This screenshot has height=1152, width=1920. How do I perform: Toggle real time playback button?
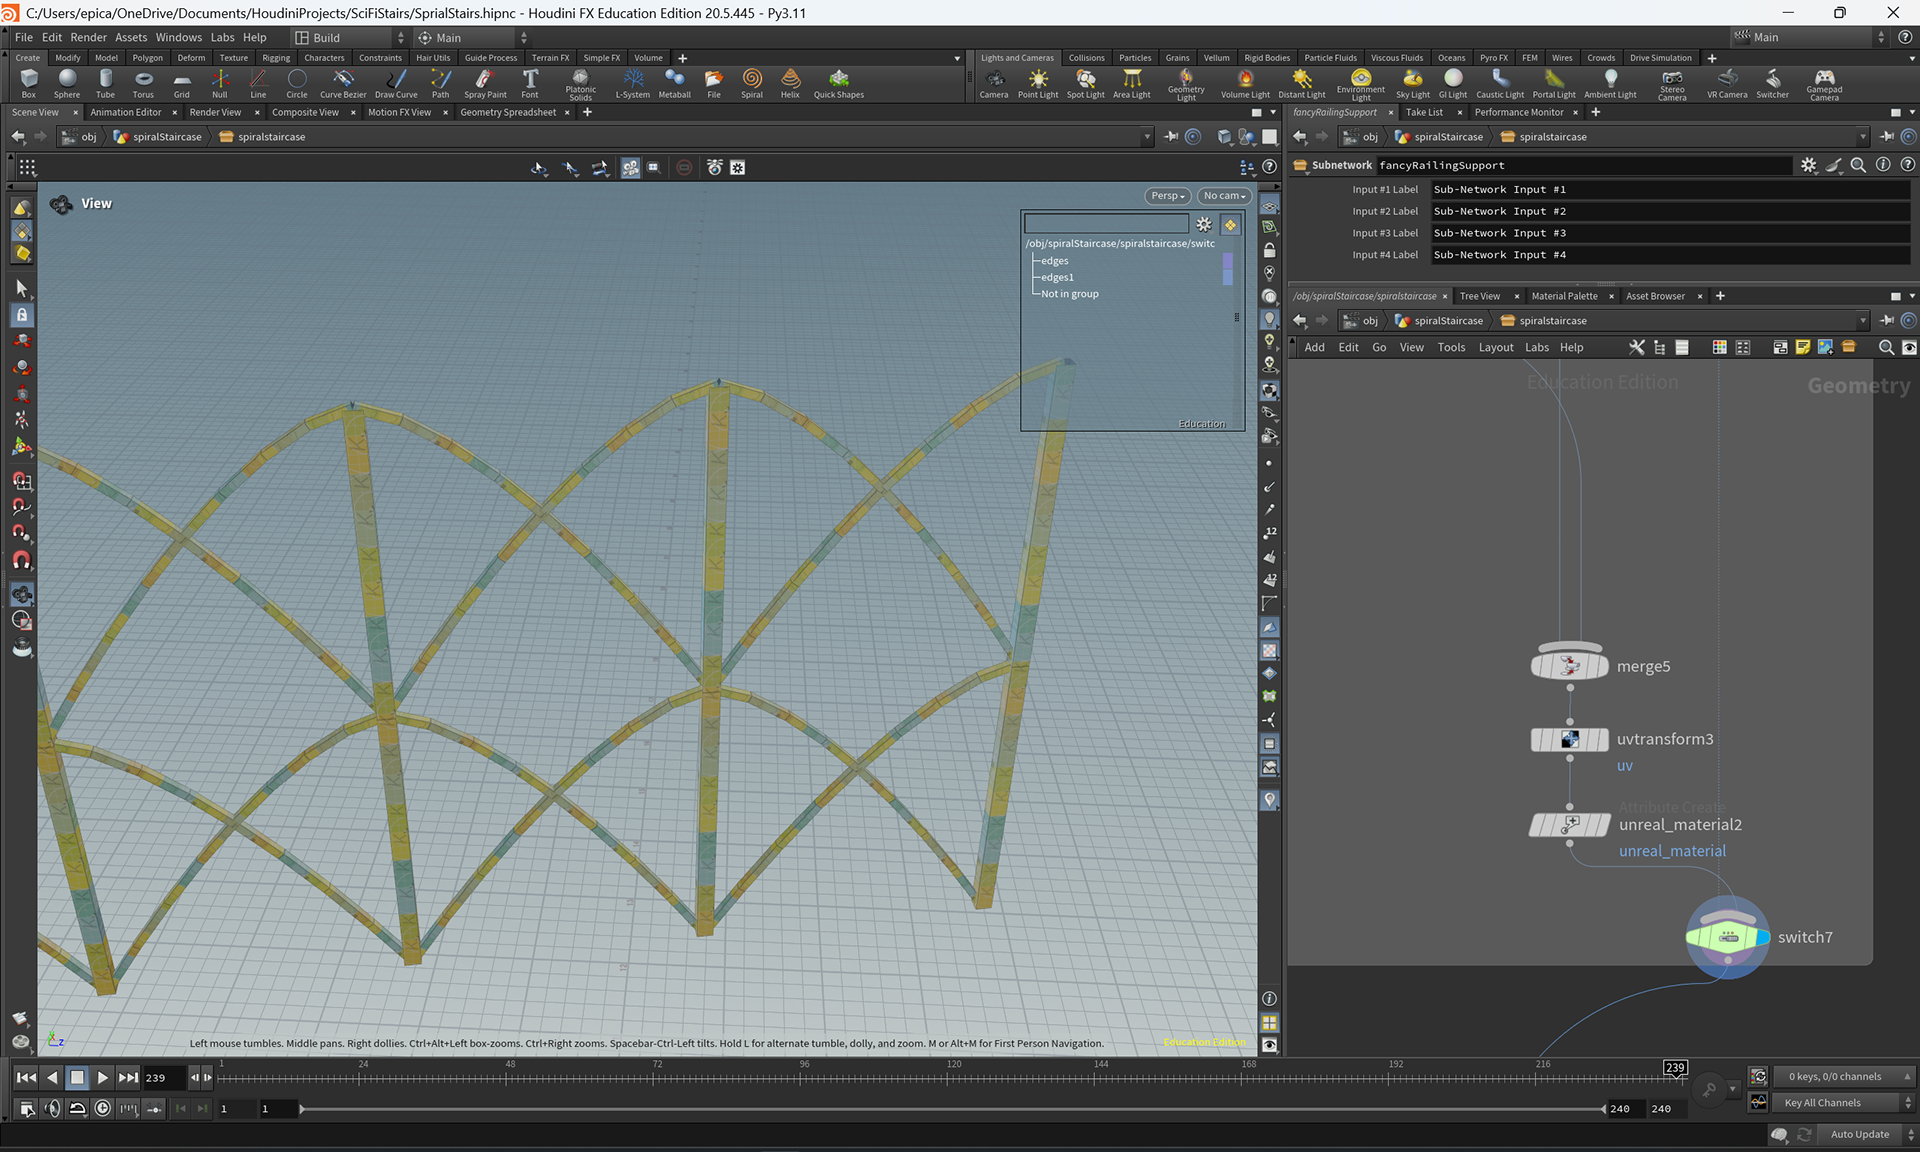pyautogui.click(x=103, y=1108)
